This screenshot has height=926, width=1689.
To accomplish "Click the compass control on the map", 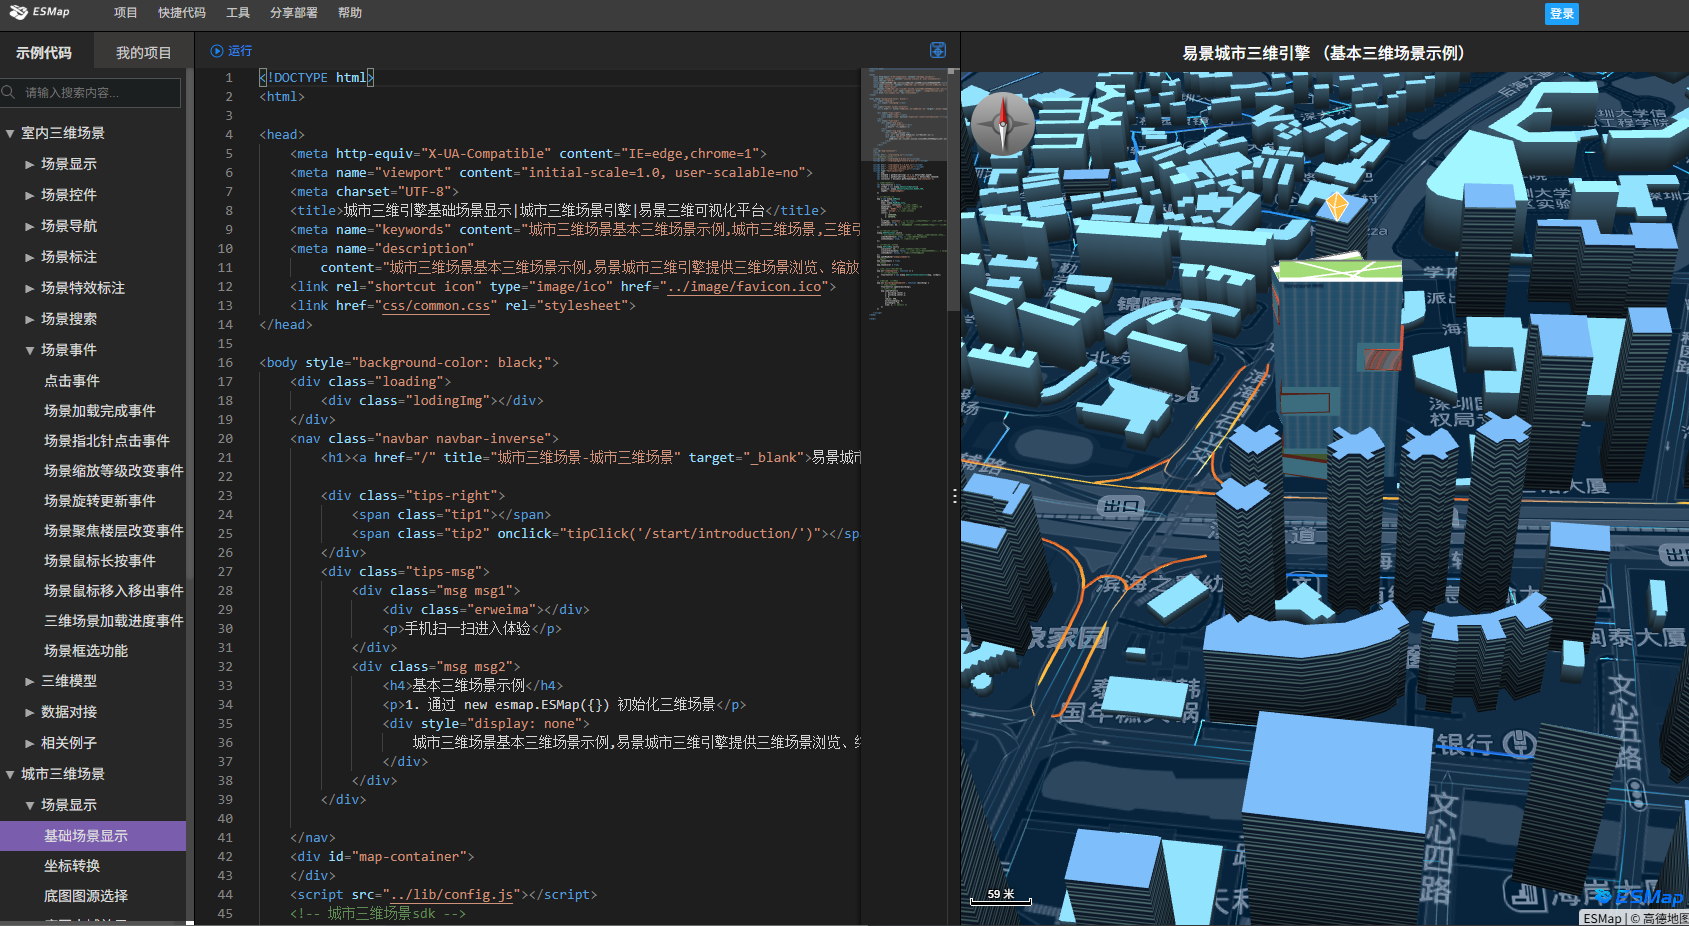I will click(x=1003, y=124).
